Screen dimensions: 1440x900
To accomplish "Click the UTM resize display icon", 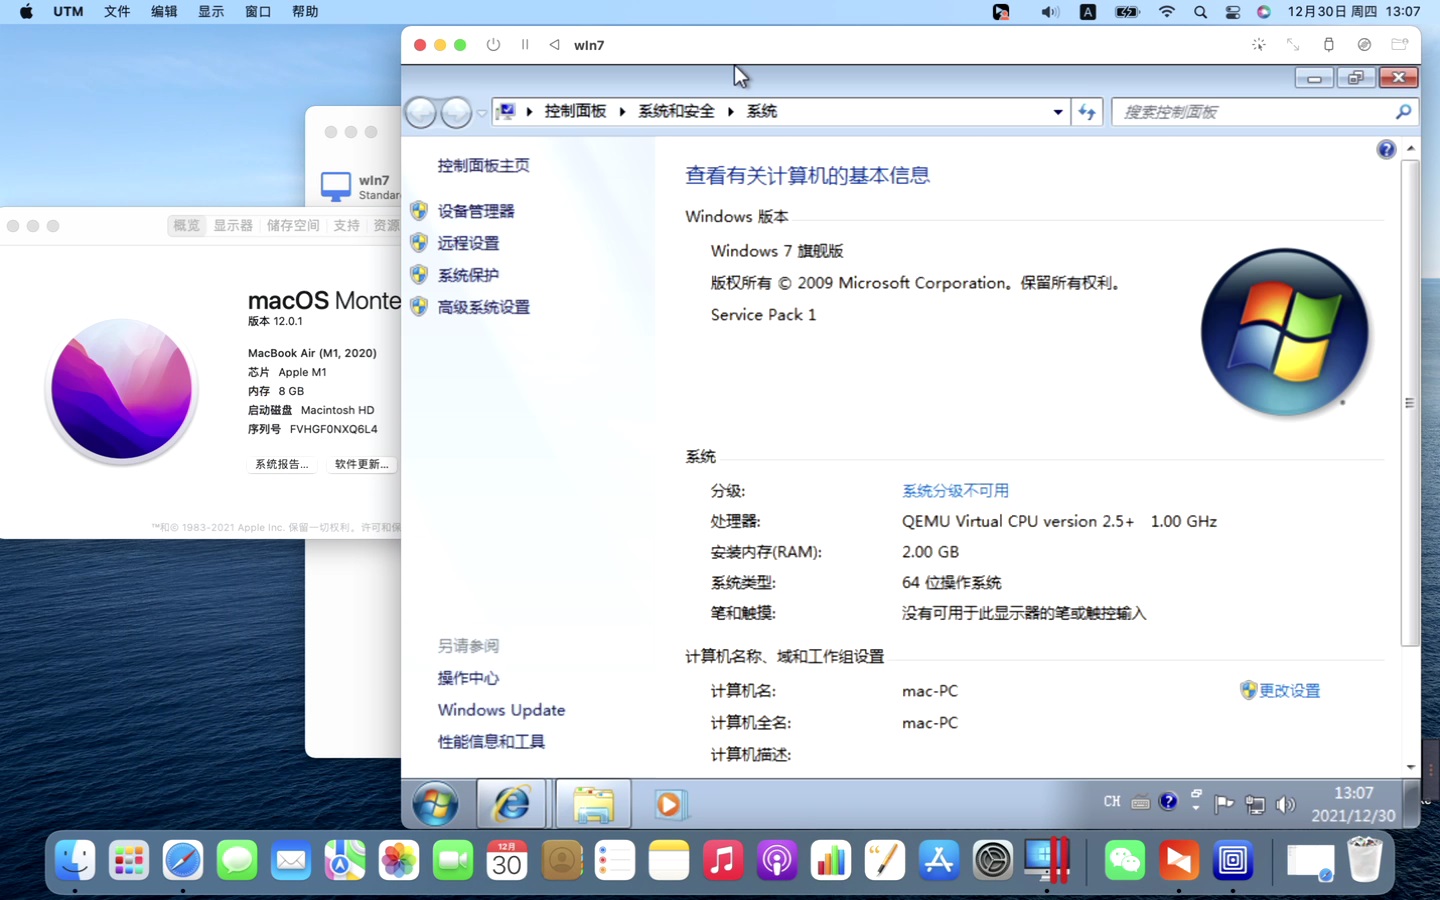I will click(1293, 45).
